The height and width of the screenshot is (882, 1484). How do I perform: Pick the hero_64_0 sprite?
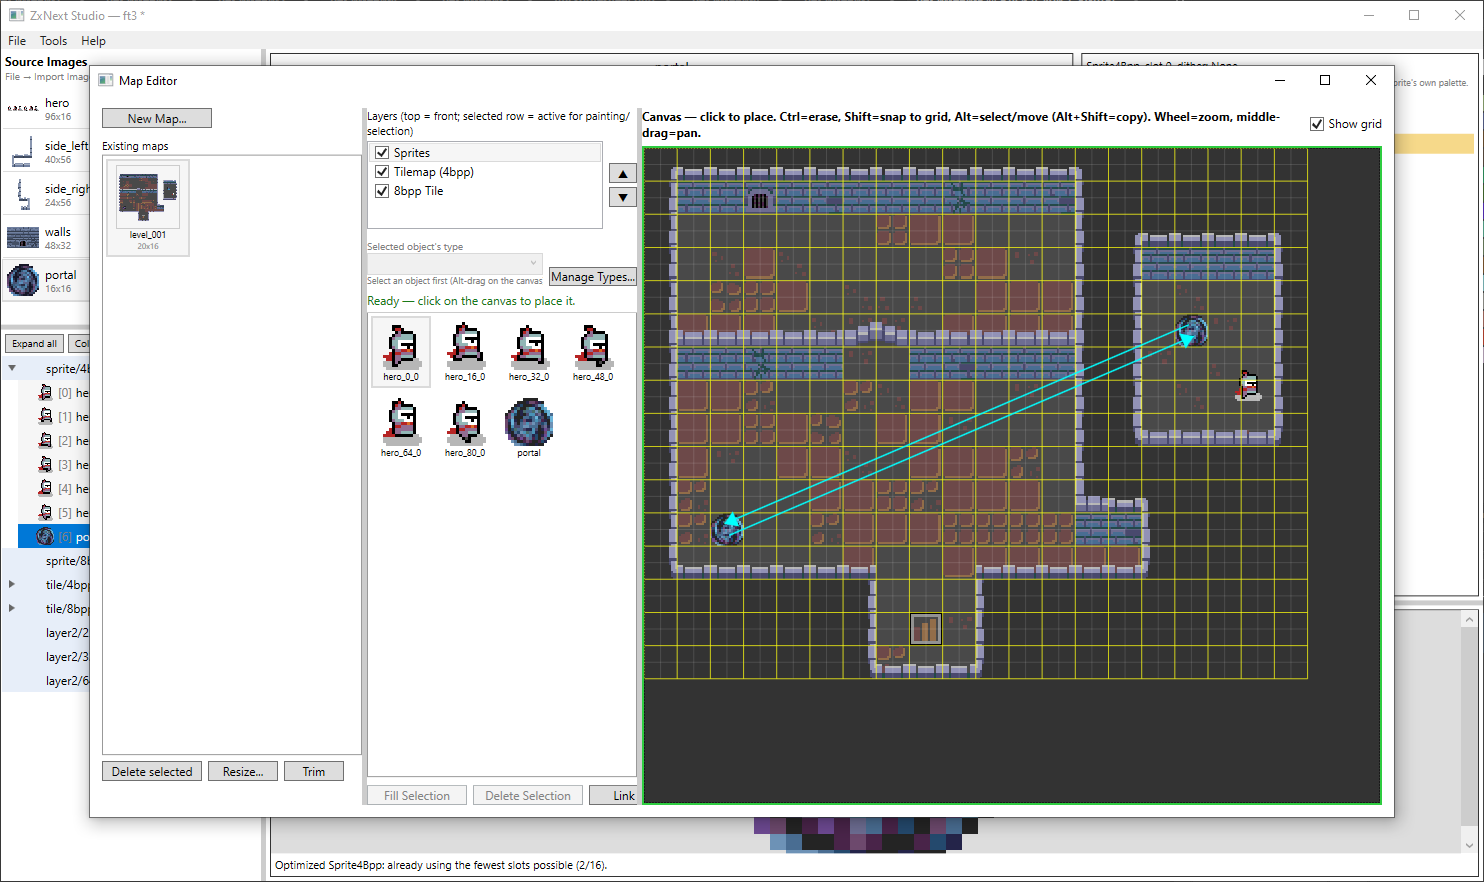coord(401,427)
